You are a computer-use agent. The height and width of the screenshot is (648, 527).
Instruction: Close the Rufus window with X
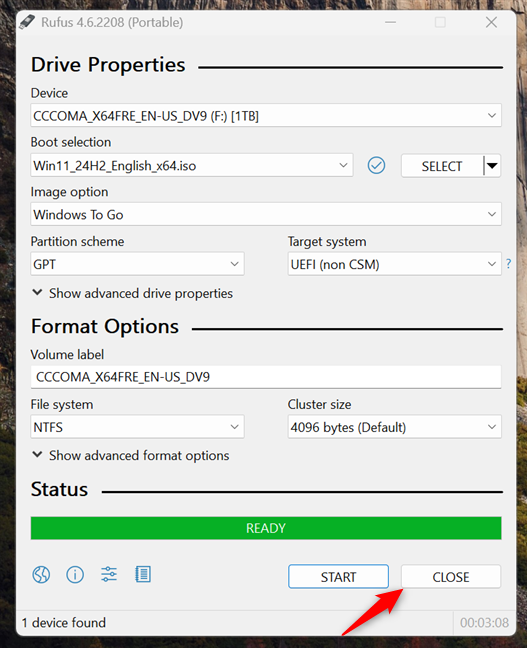[491, 22]
